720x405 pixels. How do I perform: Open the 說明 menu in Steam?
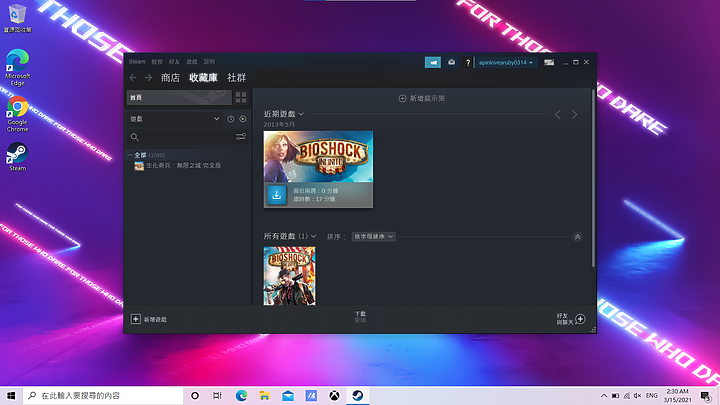(x=209, y=62)
